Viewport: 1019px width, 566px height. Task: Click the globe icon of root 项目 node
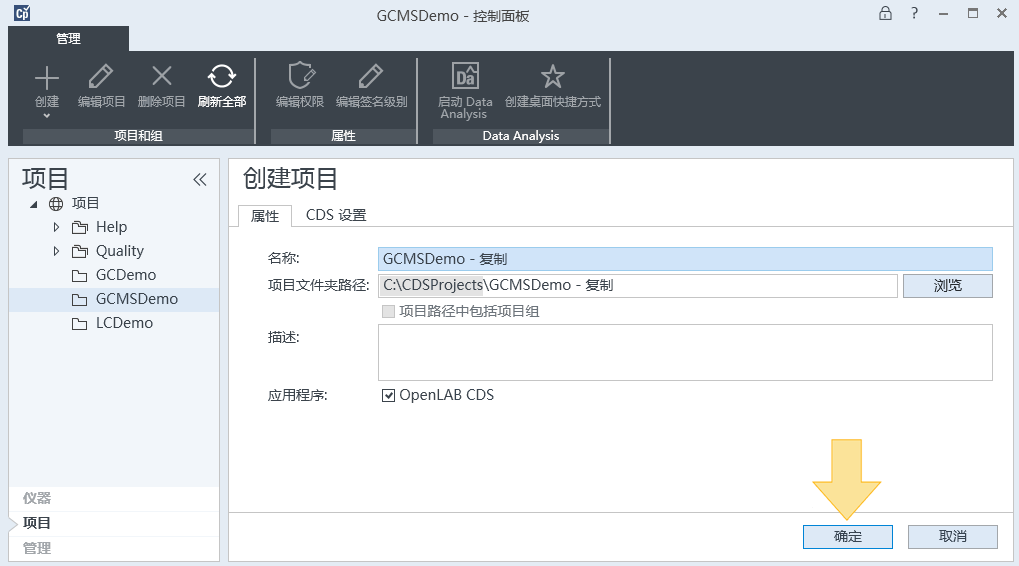point(57,204)
